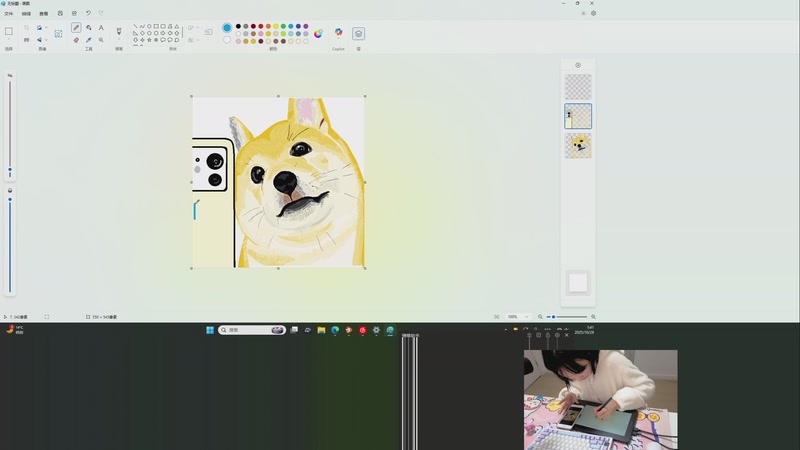
Task: Adjust the brush opacity slider
Action: [x=10, y=244]
